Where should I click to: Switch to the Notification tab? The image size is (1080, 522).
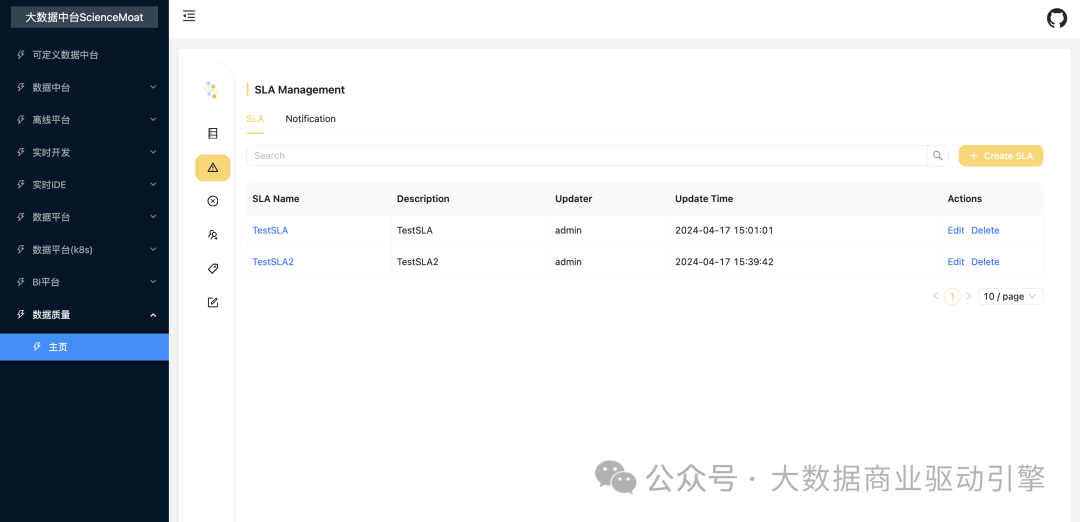tap(310, 119)
